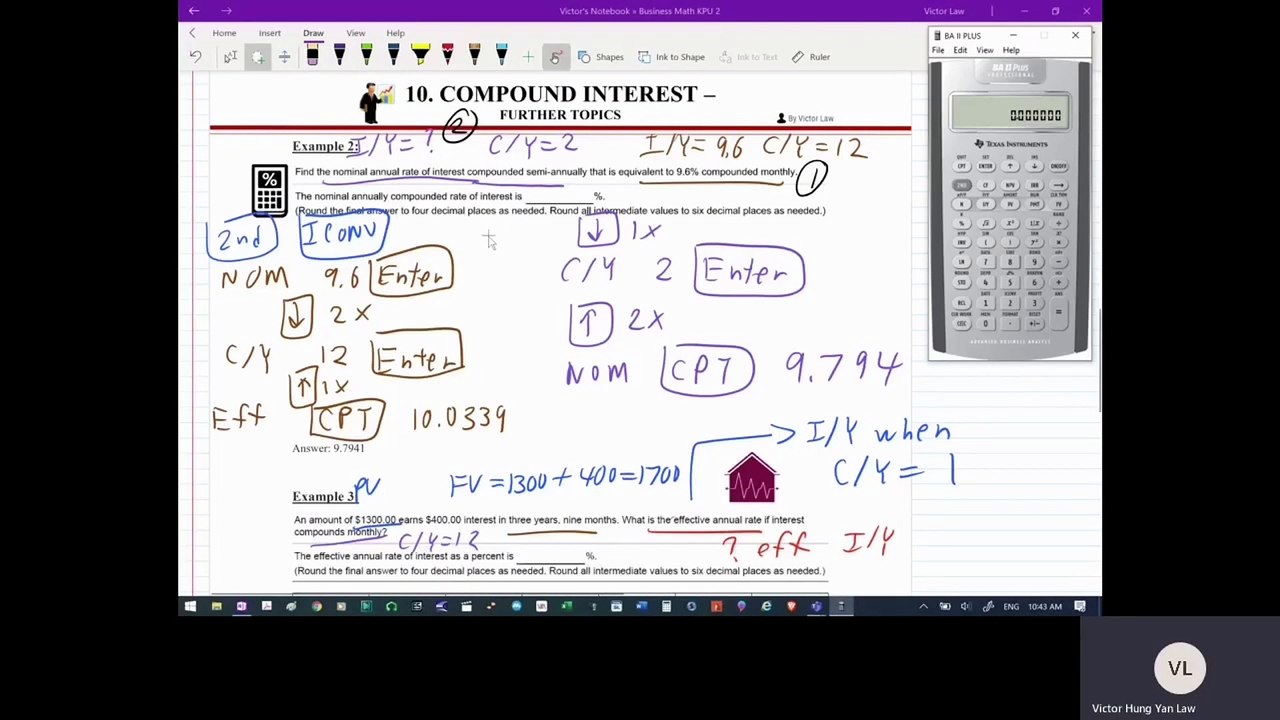Open the Shapes gallery
Screen dimensions: 1280x720
pos(600,57)
